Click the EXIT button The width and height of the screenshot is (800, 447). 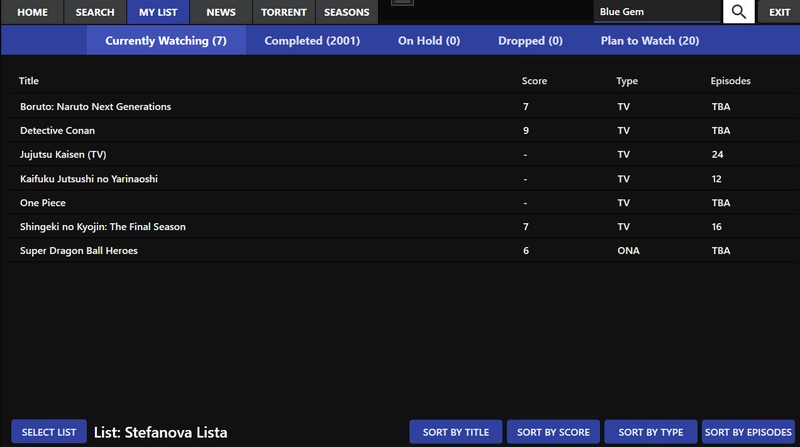(779, 12)
